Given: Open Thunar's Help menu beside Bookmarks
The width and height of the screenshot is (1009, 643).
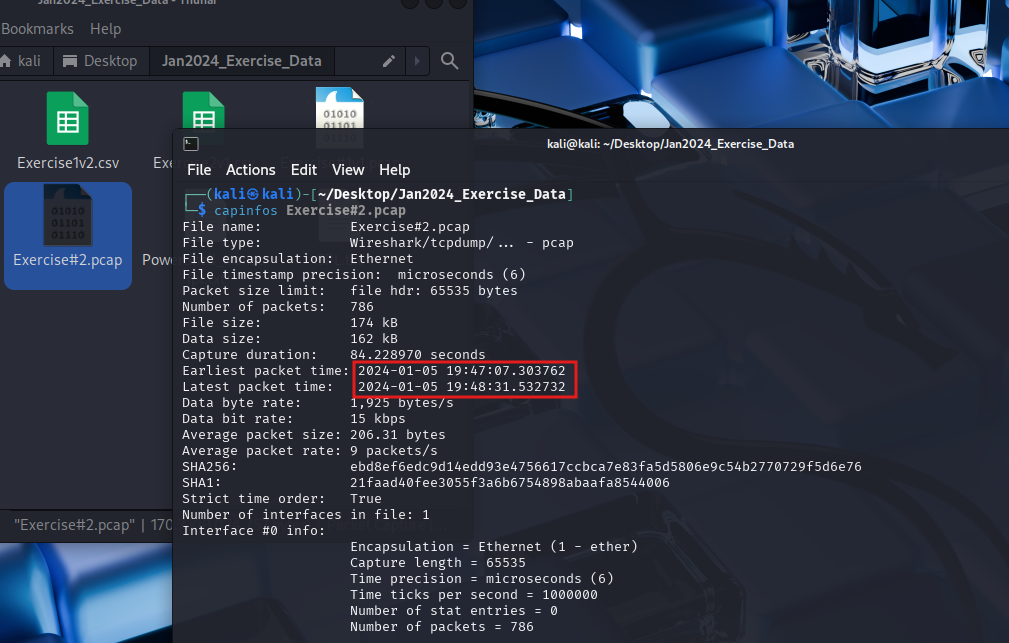Looking at the screenshot, I should (105, 29).
